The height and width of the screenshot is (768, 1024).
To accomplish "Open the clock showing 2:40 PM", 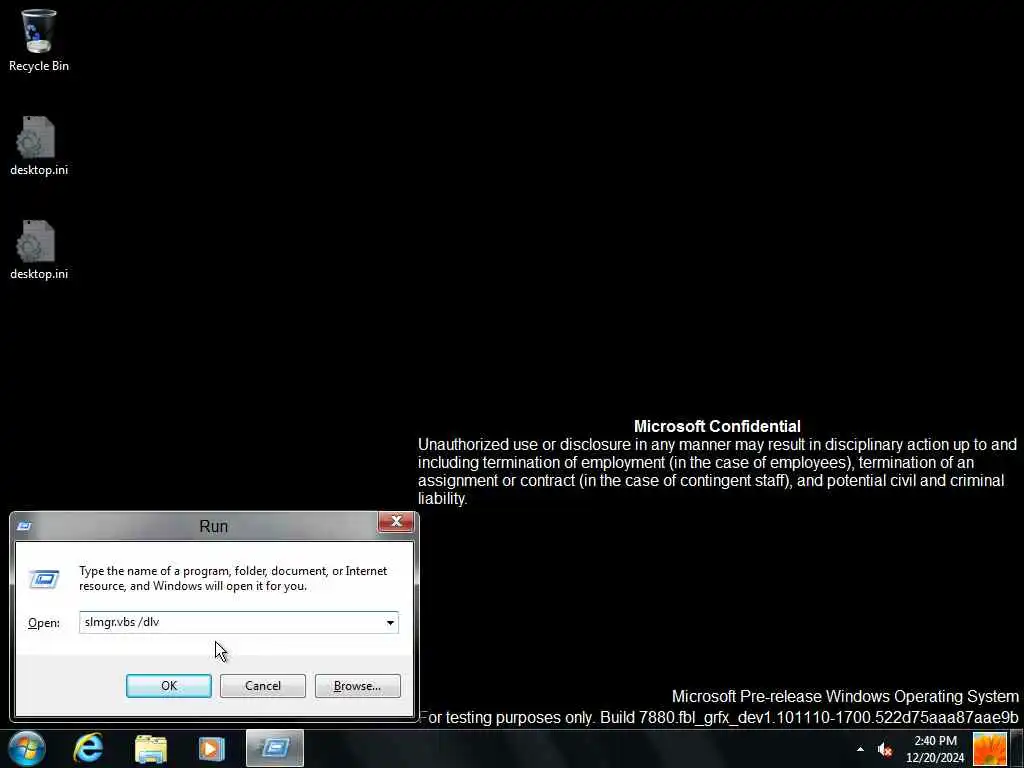I will pos(935,749).
